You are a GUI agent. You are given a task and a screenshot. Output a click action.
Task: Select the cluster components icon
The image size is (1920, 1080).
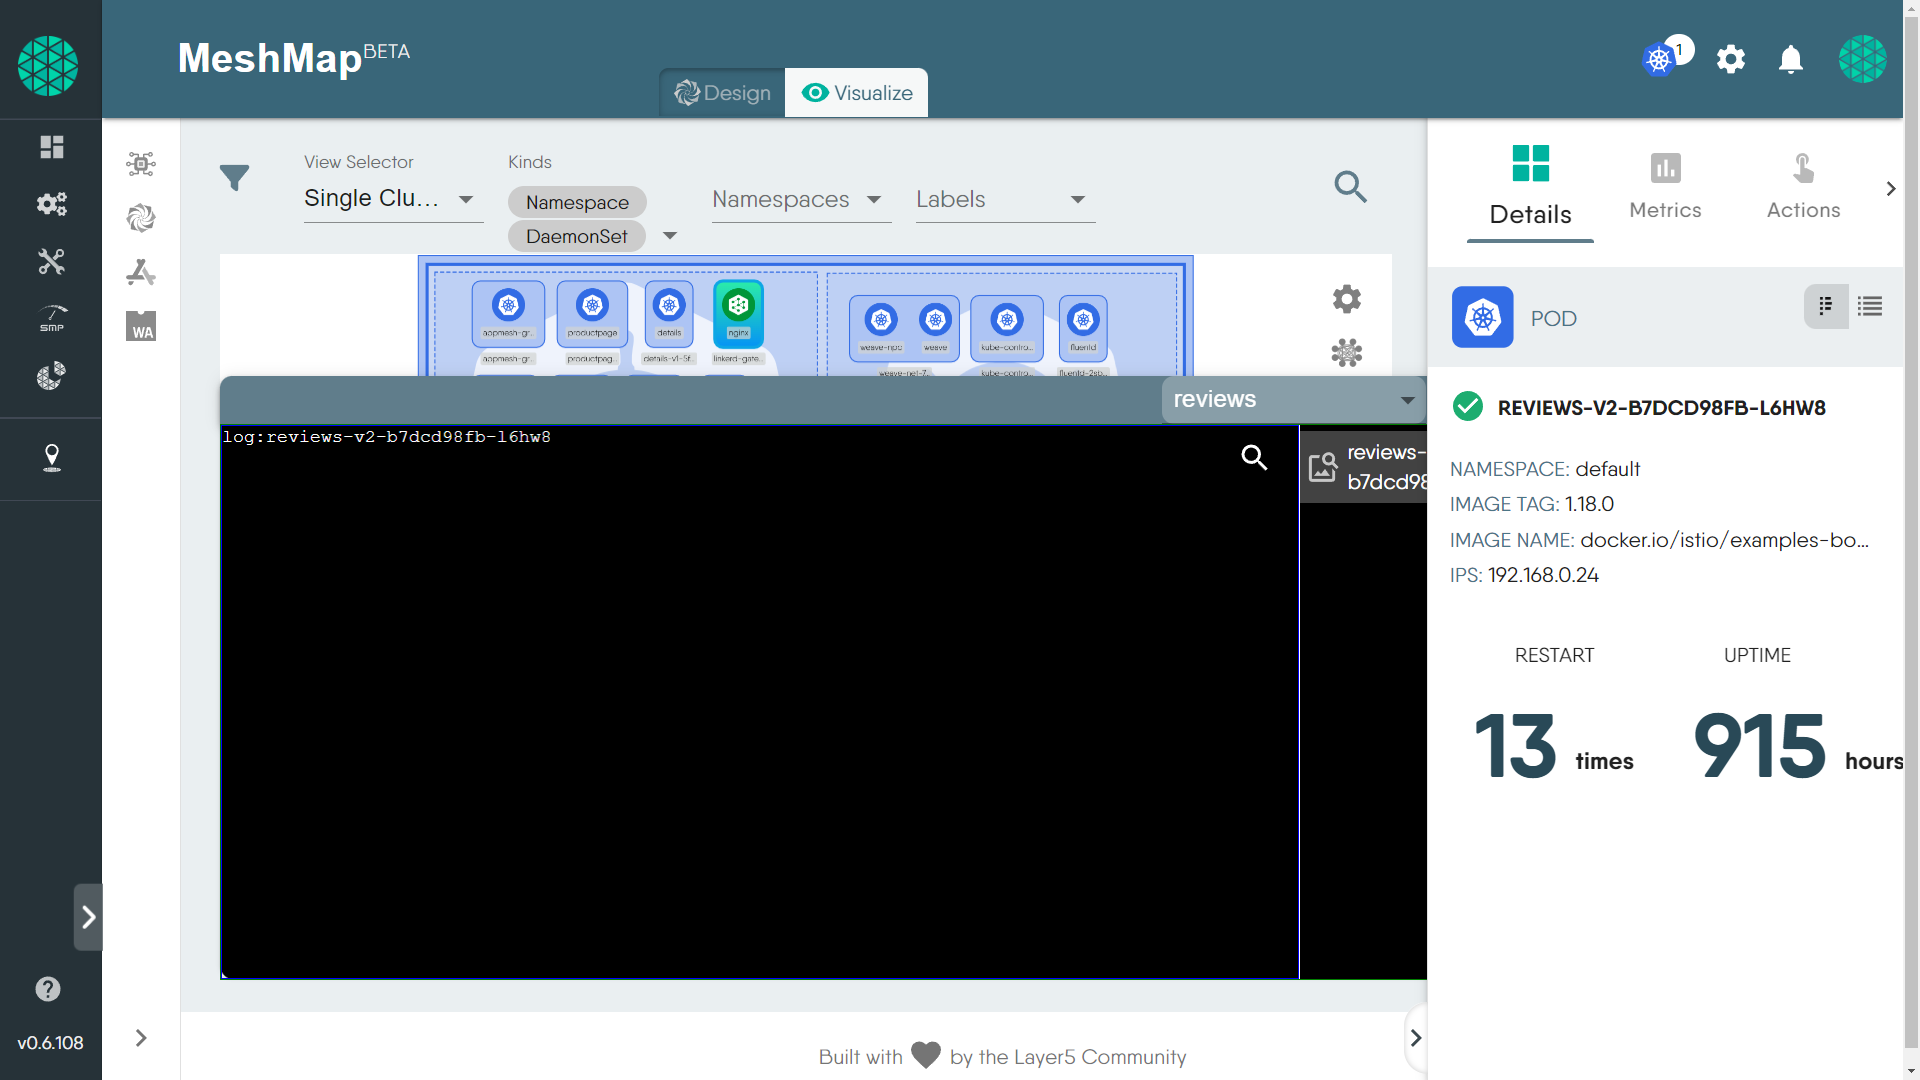tap(141, 164)
